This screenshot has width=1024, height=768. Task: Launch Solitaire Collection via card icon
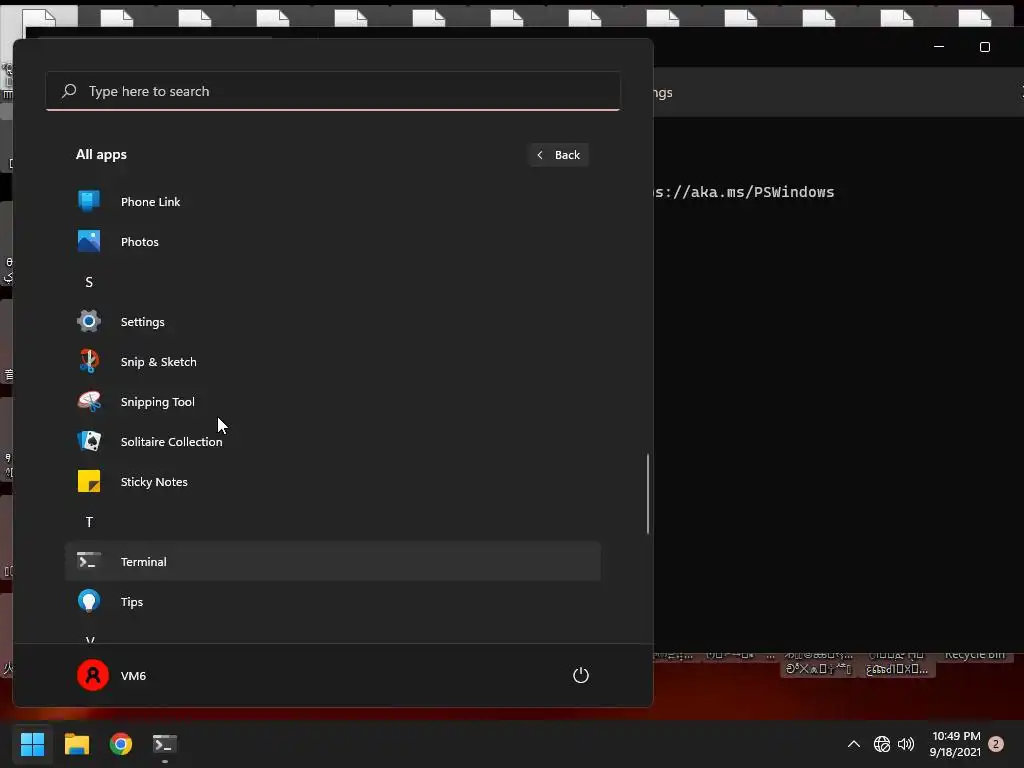(89, 441)
